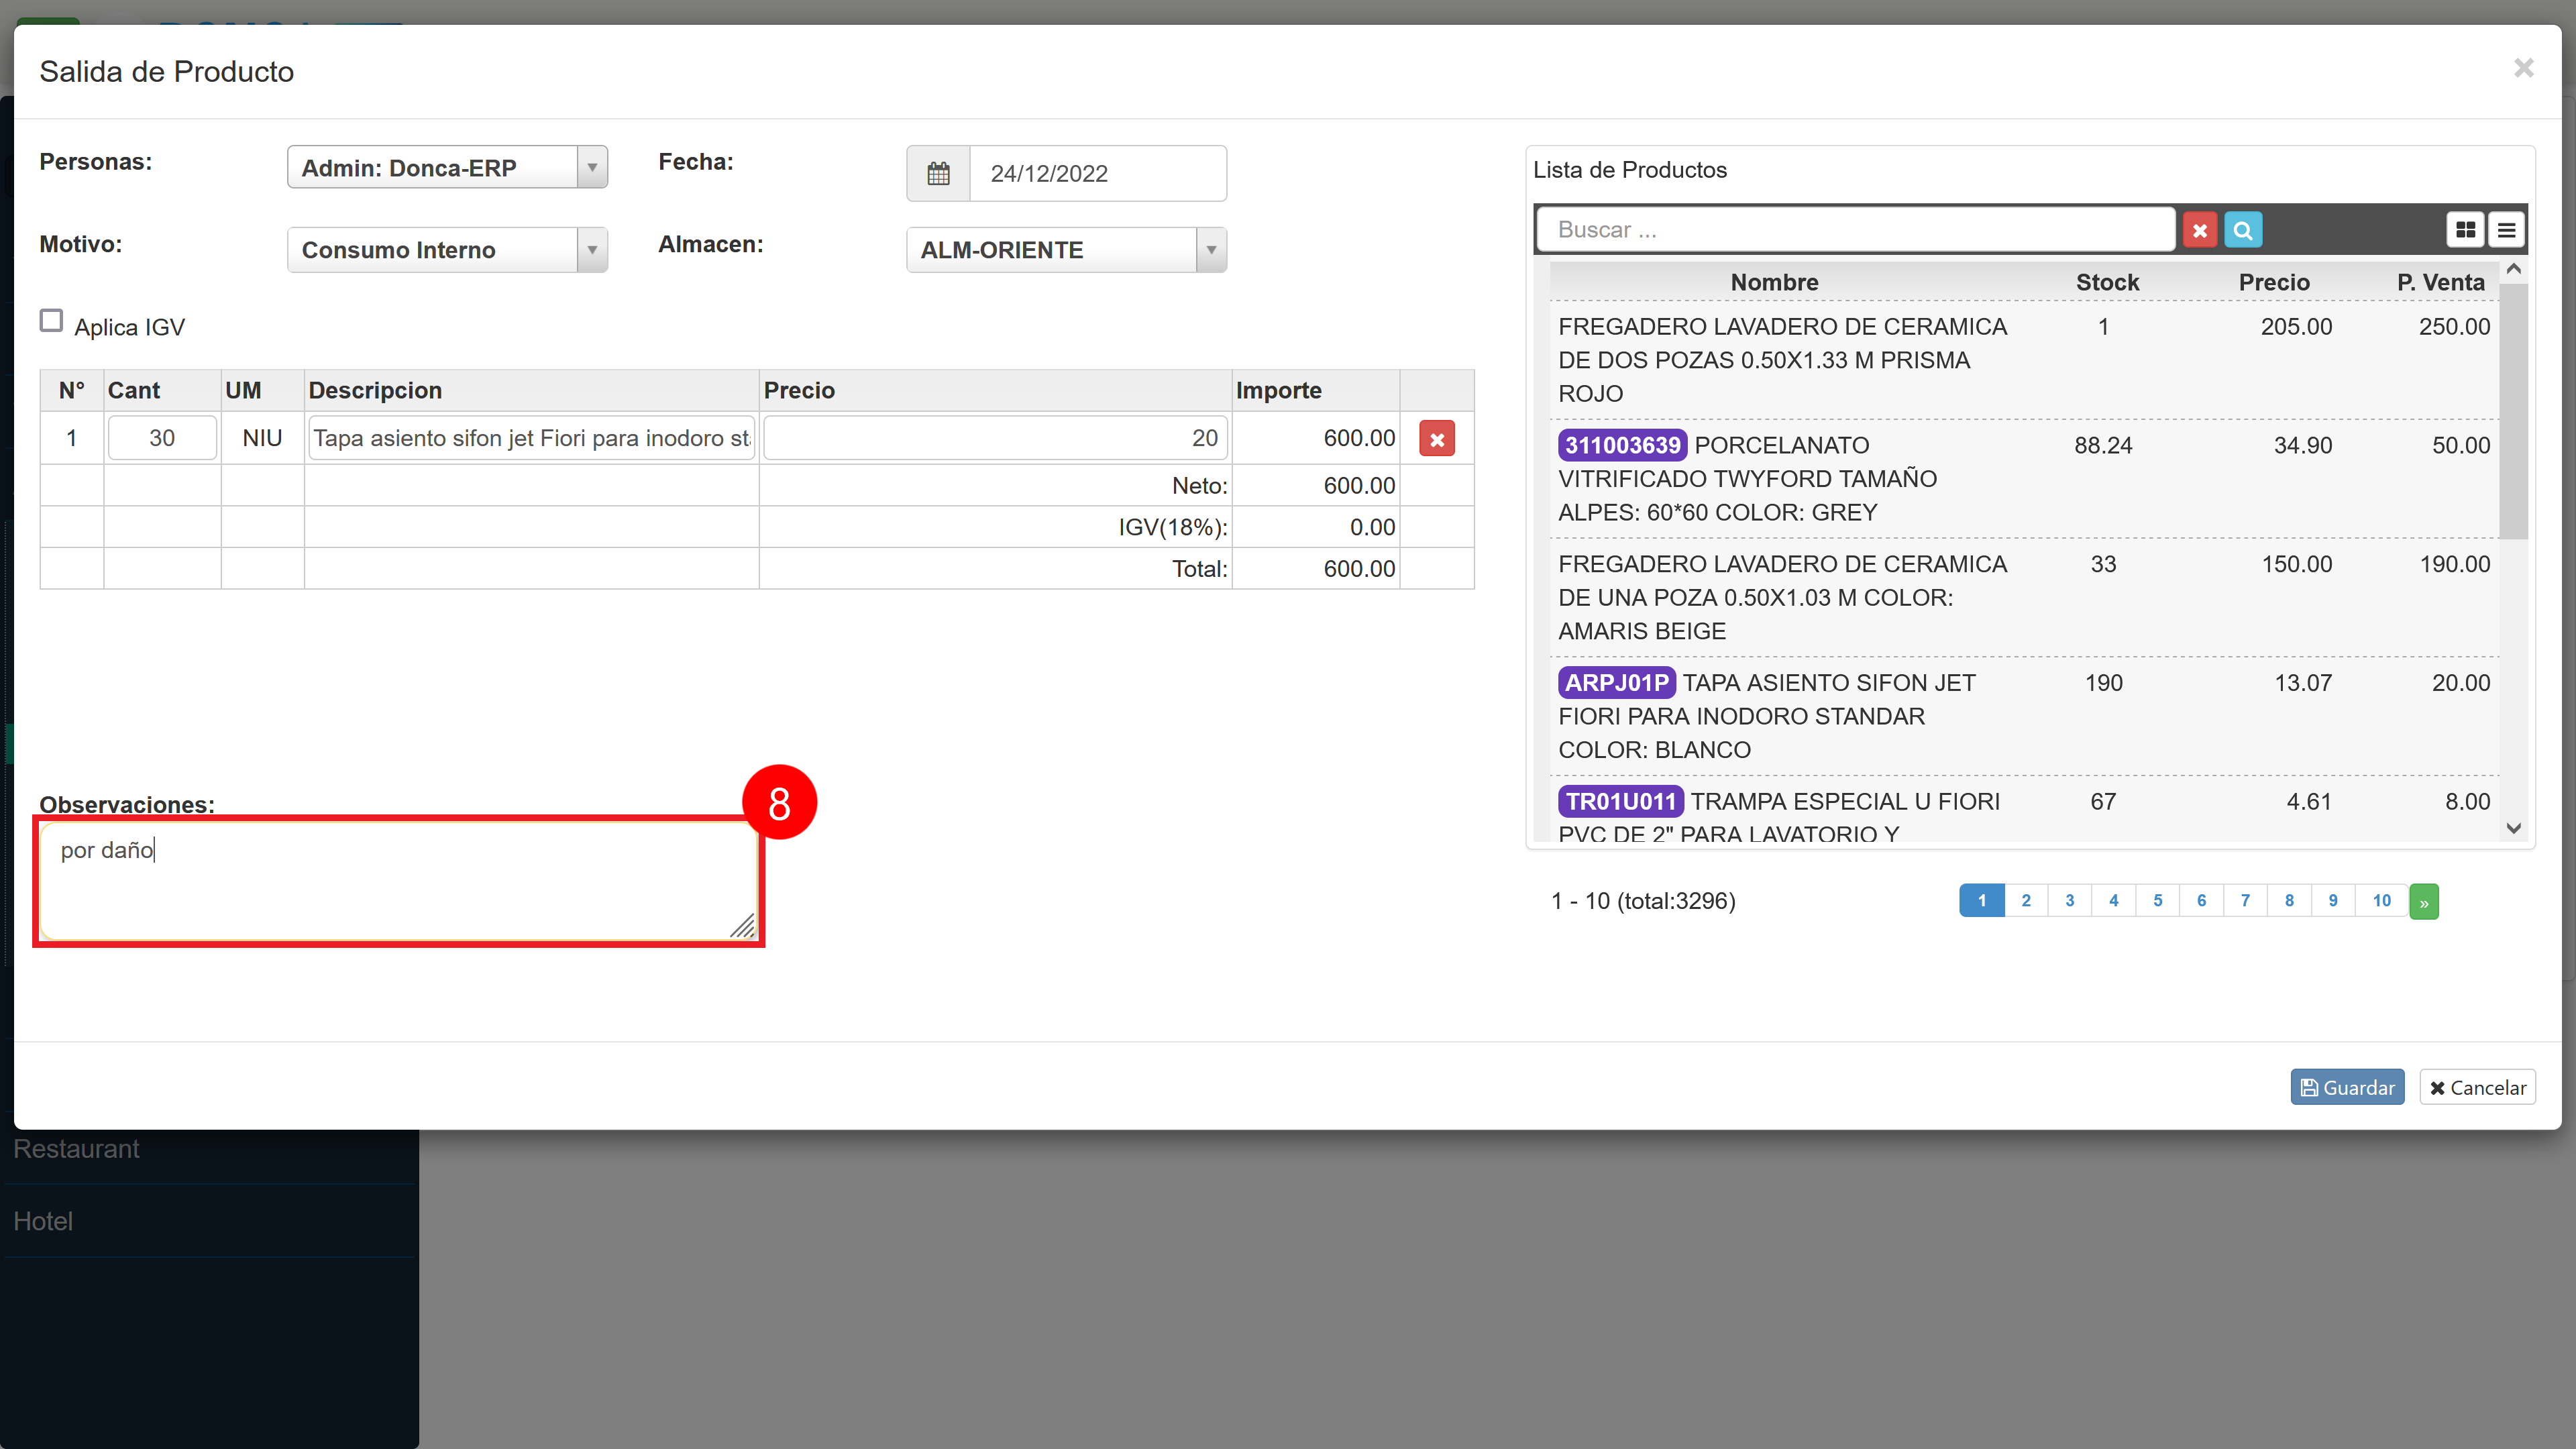
Task: Select TAPA ASIENTO SIFON JET FIORI product
Action: pyautogui.click(x=2023, y=716)
